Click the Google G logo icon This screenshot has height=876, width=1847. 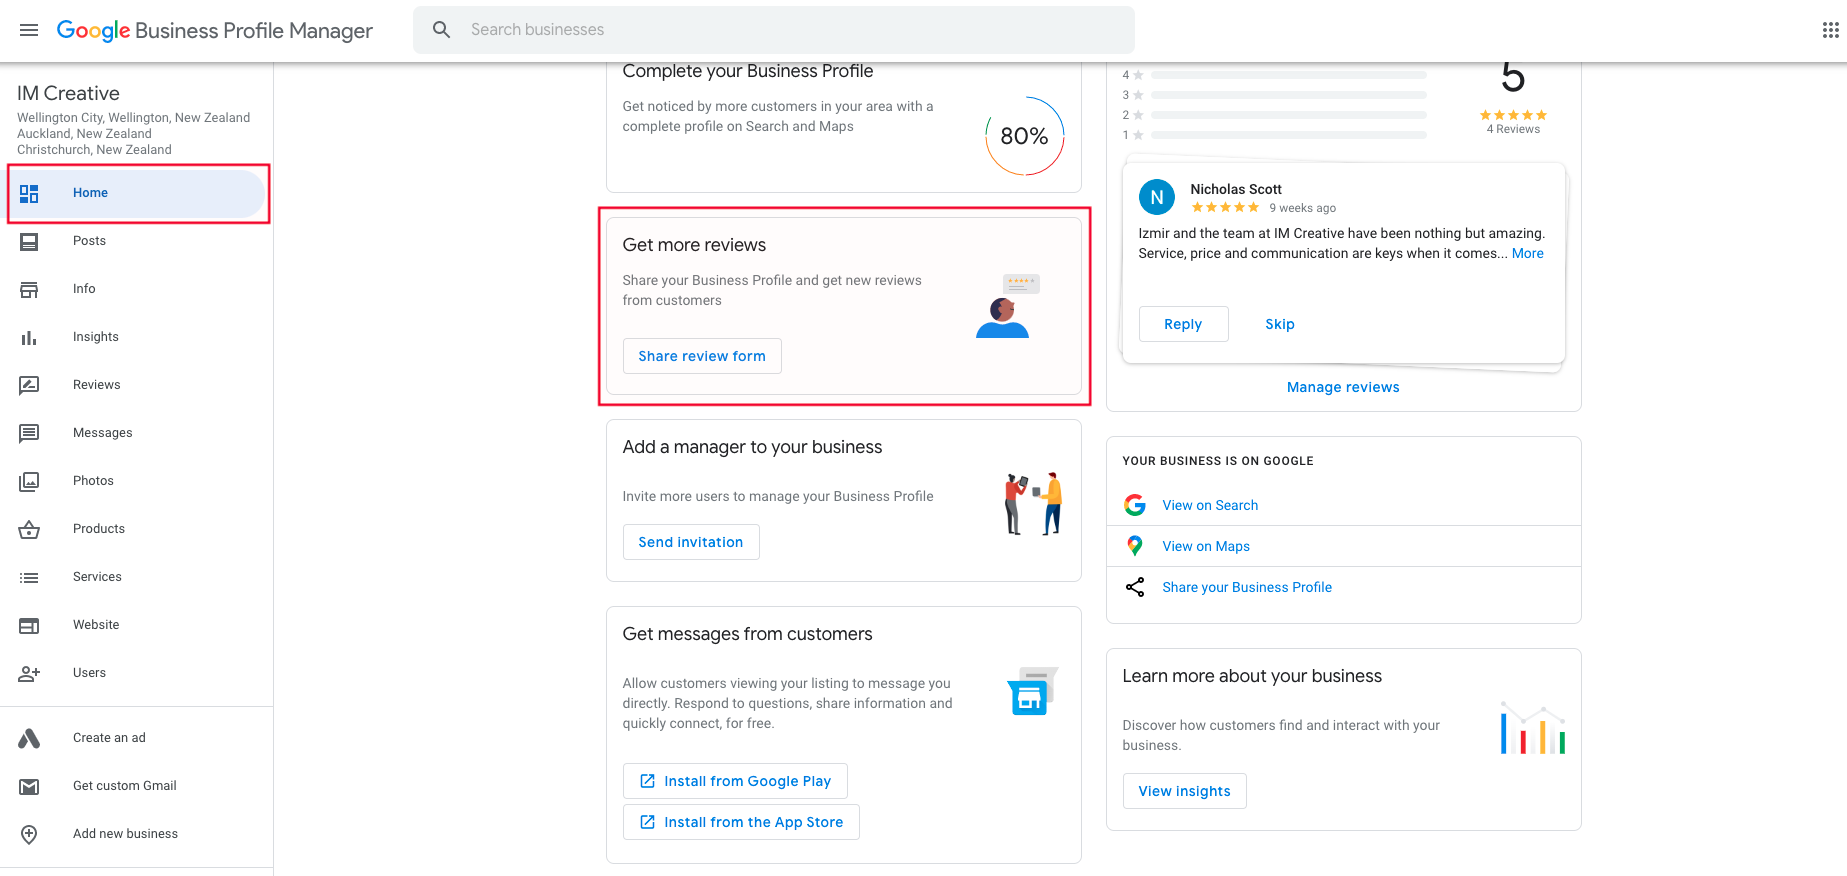click(1135, 505)
